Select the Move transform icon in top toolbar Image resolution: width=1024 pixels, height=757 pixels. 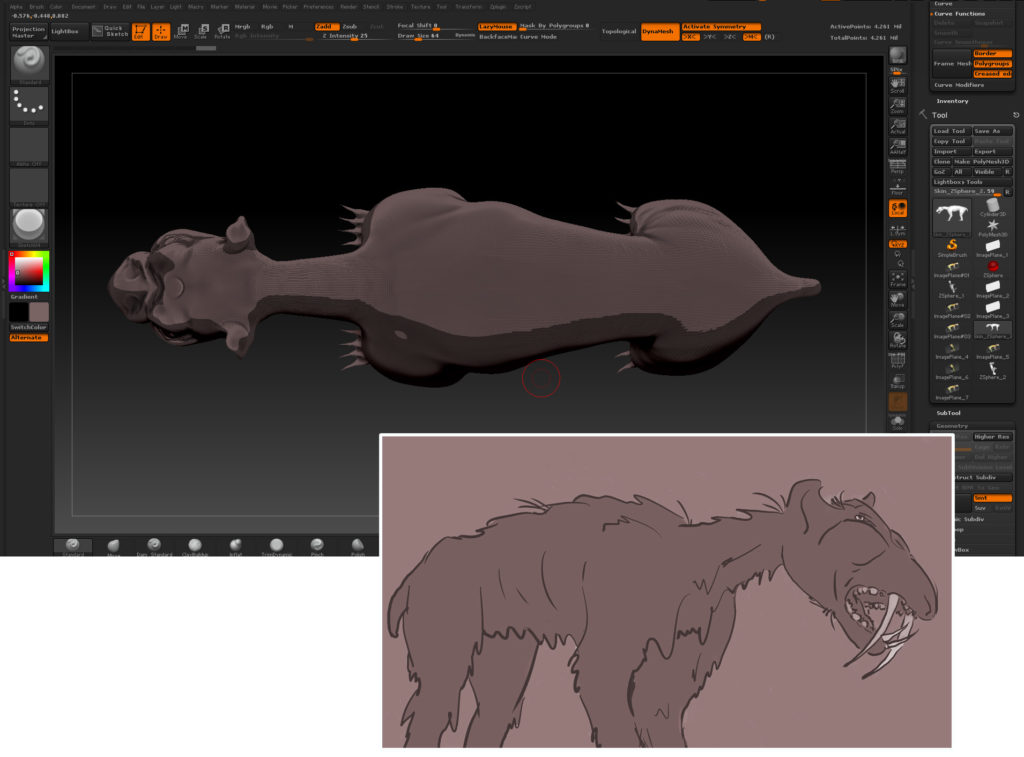click(181, 31)
